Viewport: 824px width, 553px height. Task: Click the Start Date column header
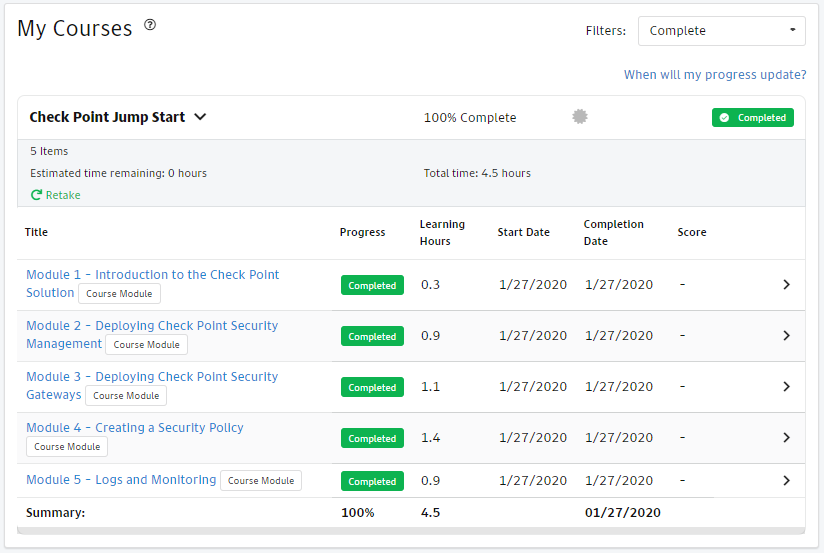tap(523, 232)
